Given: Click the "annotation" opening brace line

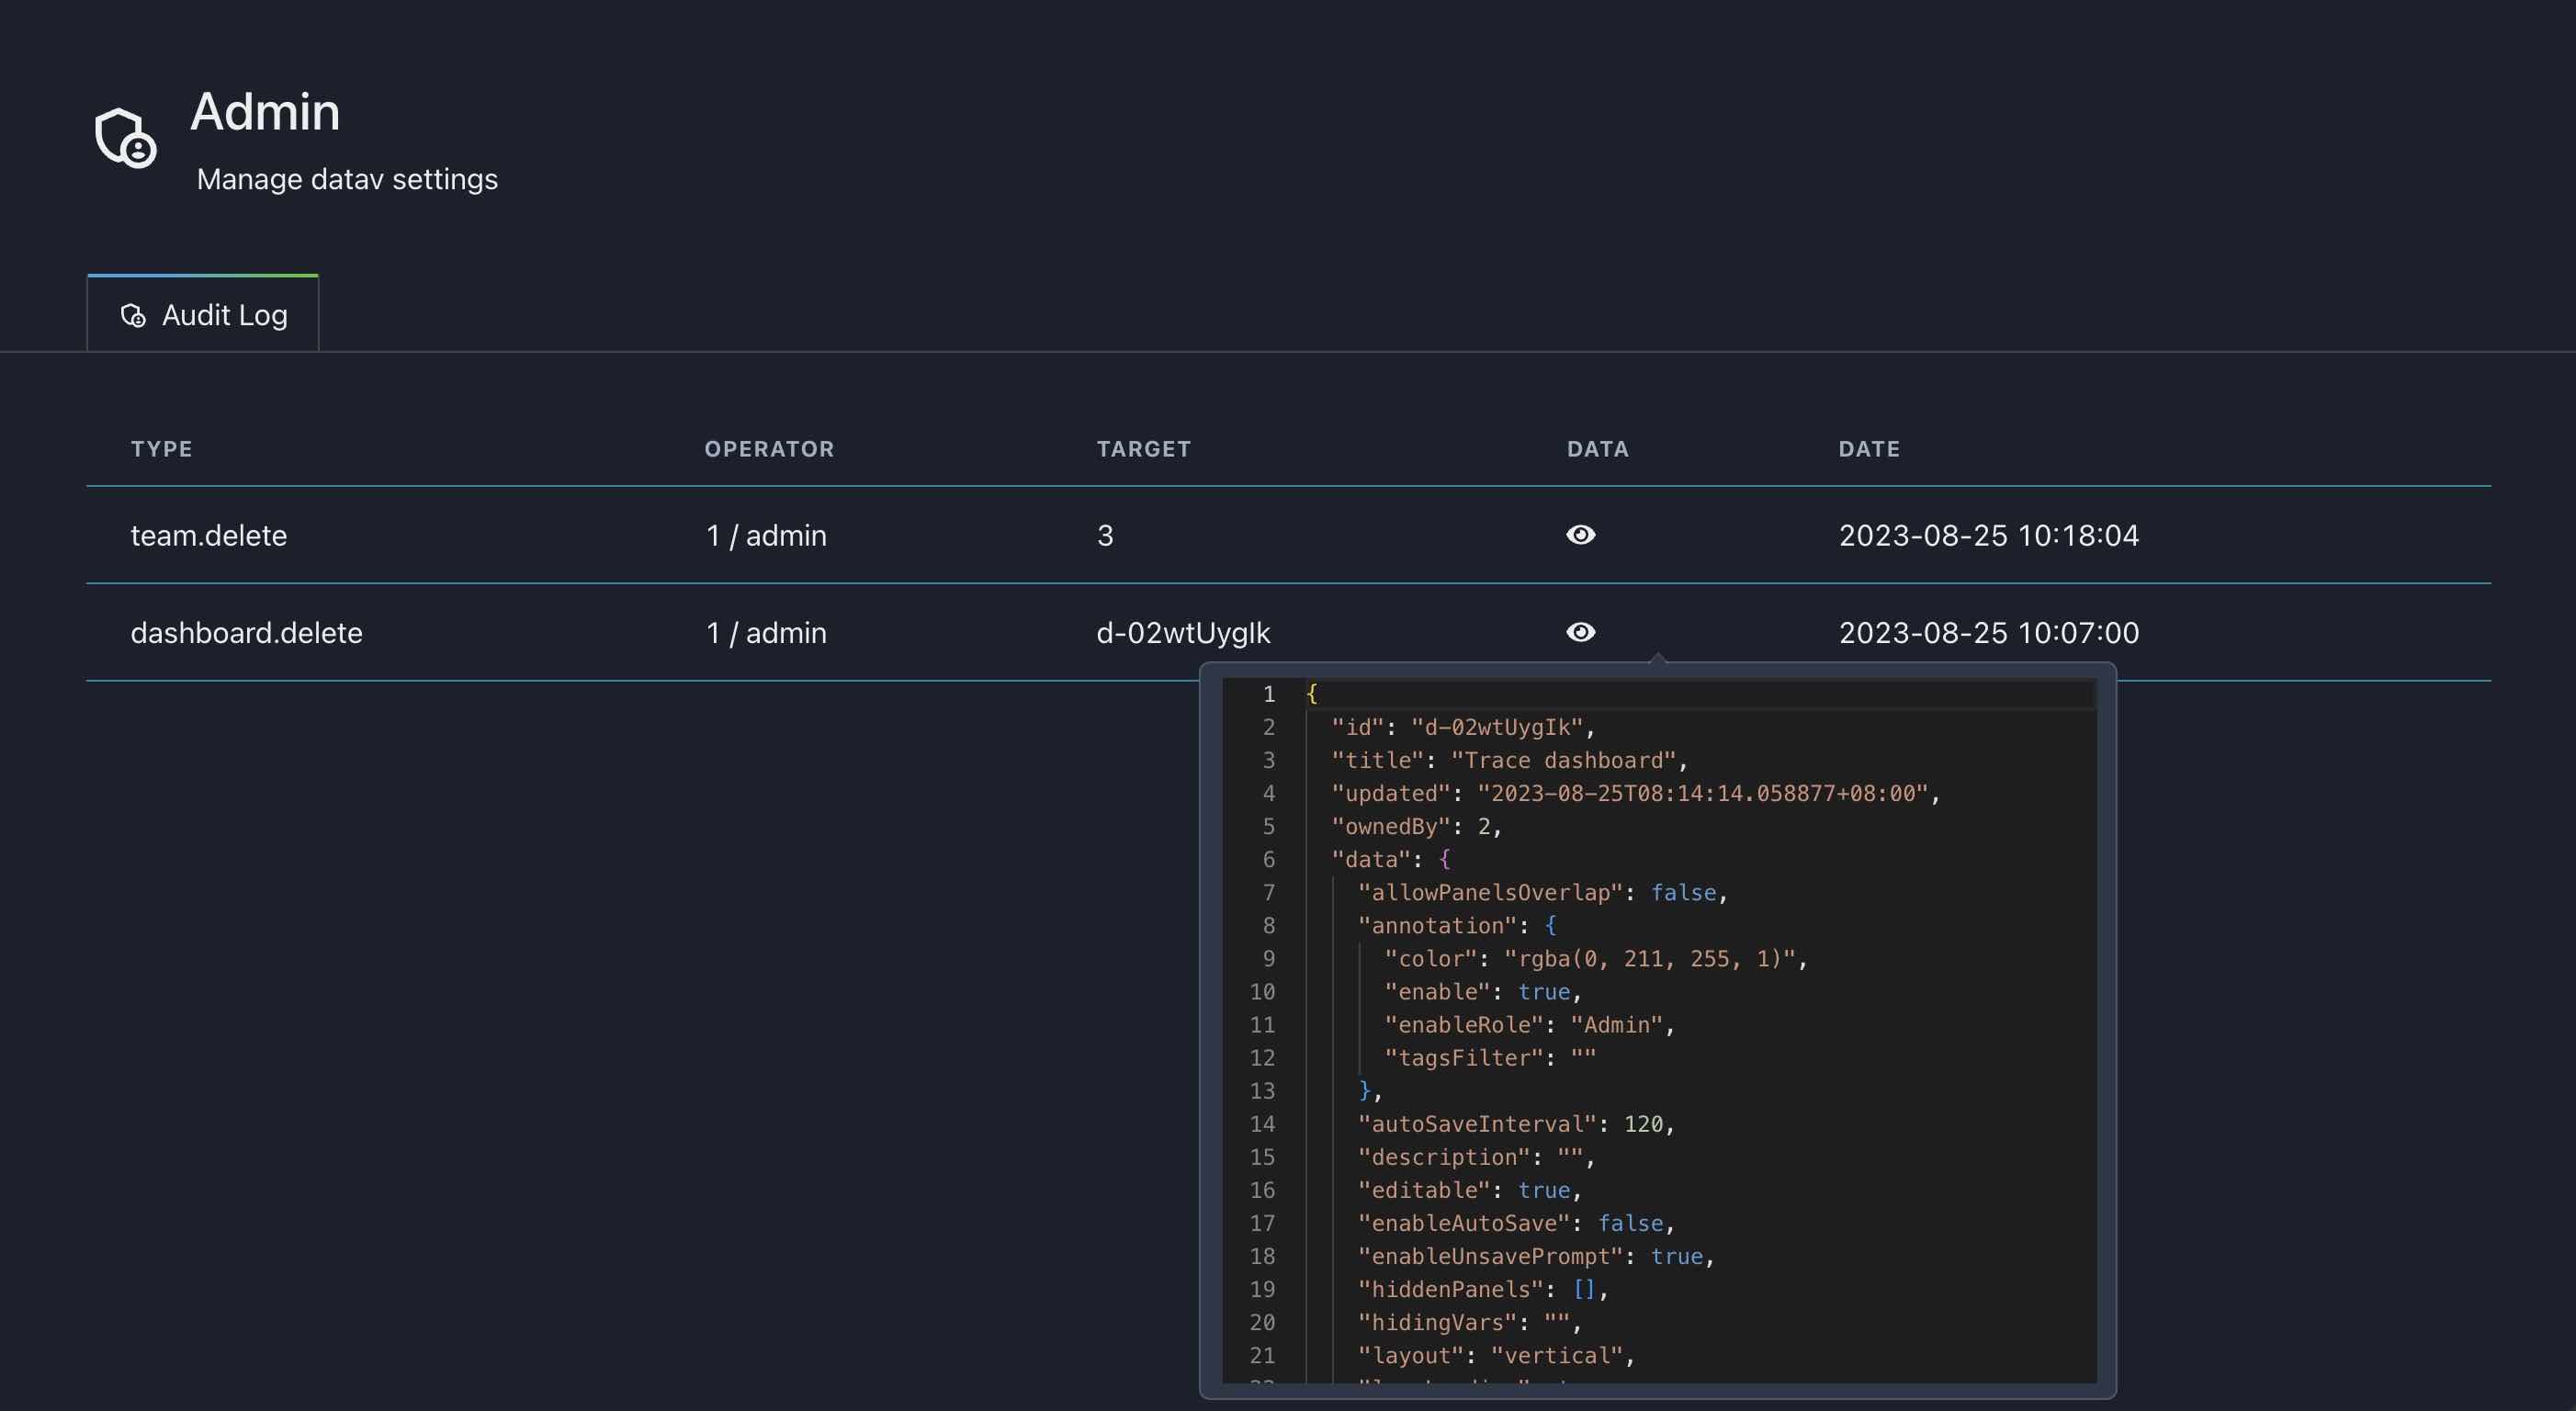Looking at the screenshot, I should pyautogui.click(x=1456, y=925).
